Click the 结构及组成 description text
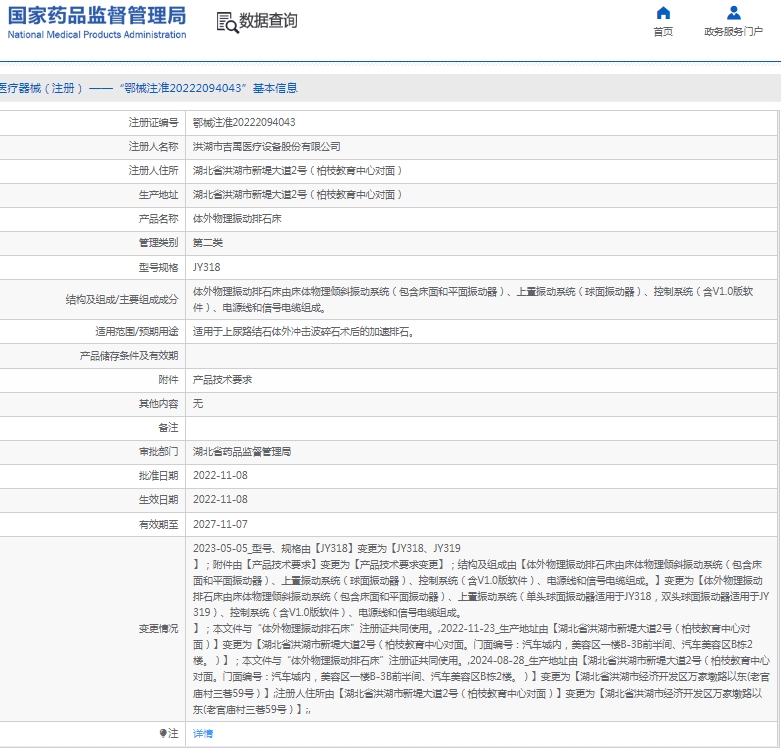The height and width of the screenshot is (751, 781). [473, 299]
